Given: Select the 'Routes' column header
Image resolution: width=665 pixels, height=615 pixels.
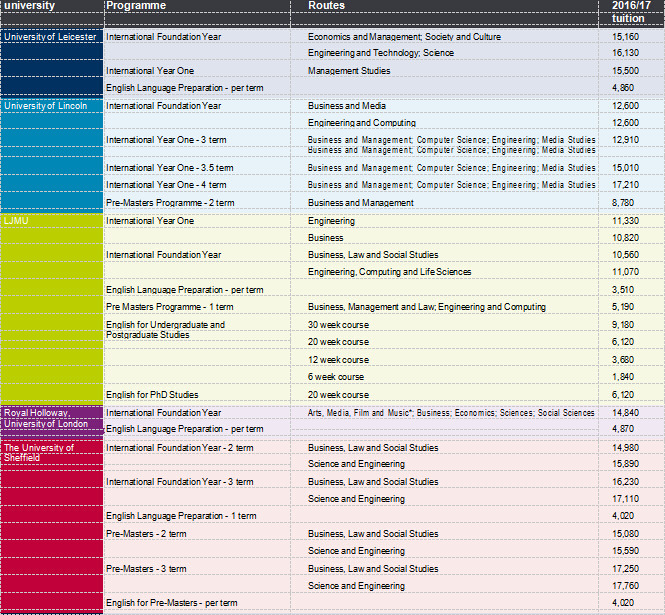Looking at the screenshot, I should click(x=326, y=6).
